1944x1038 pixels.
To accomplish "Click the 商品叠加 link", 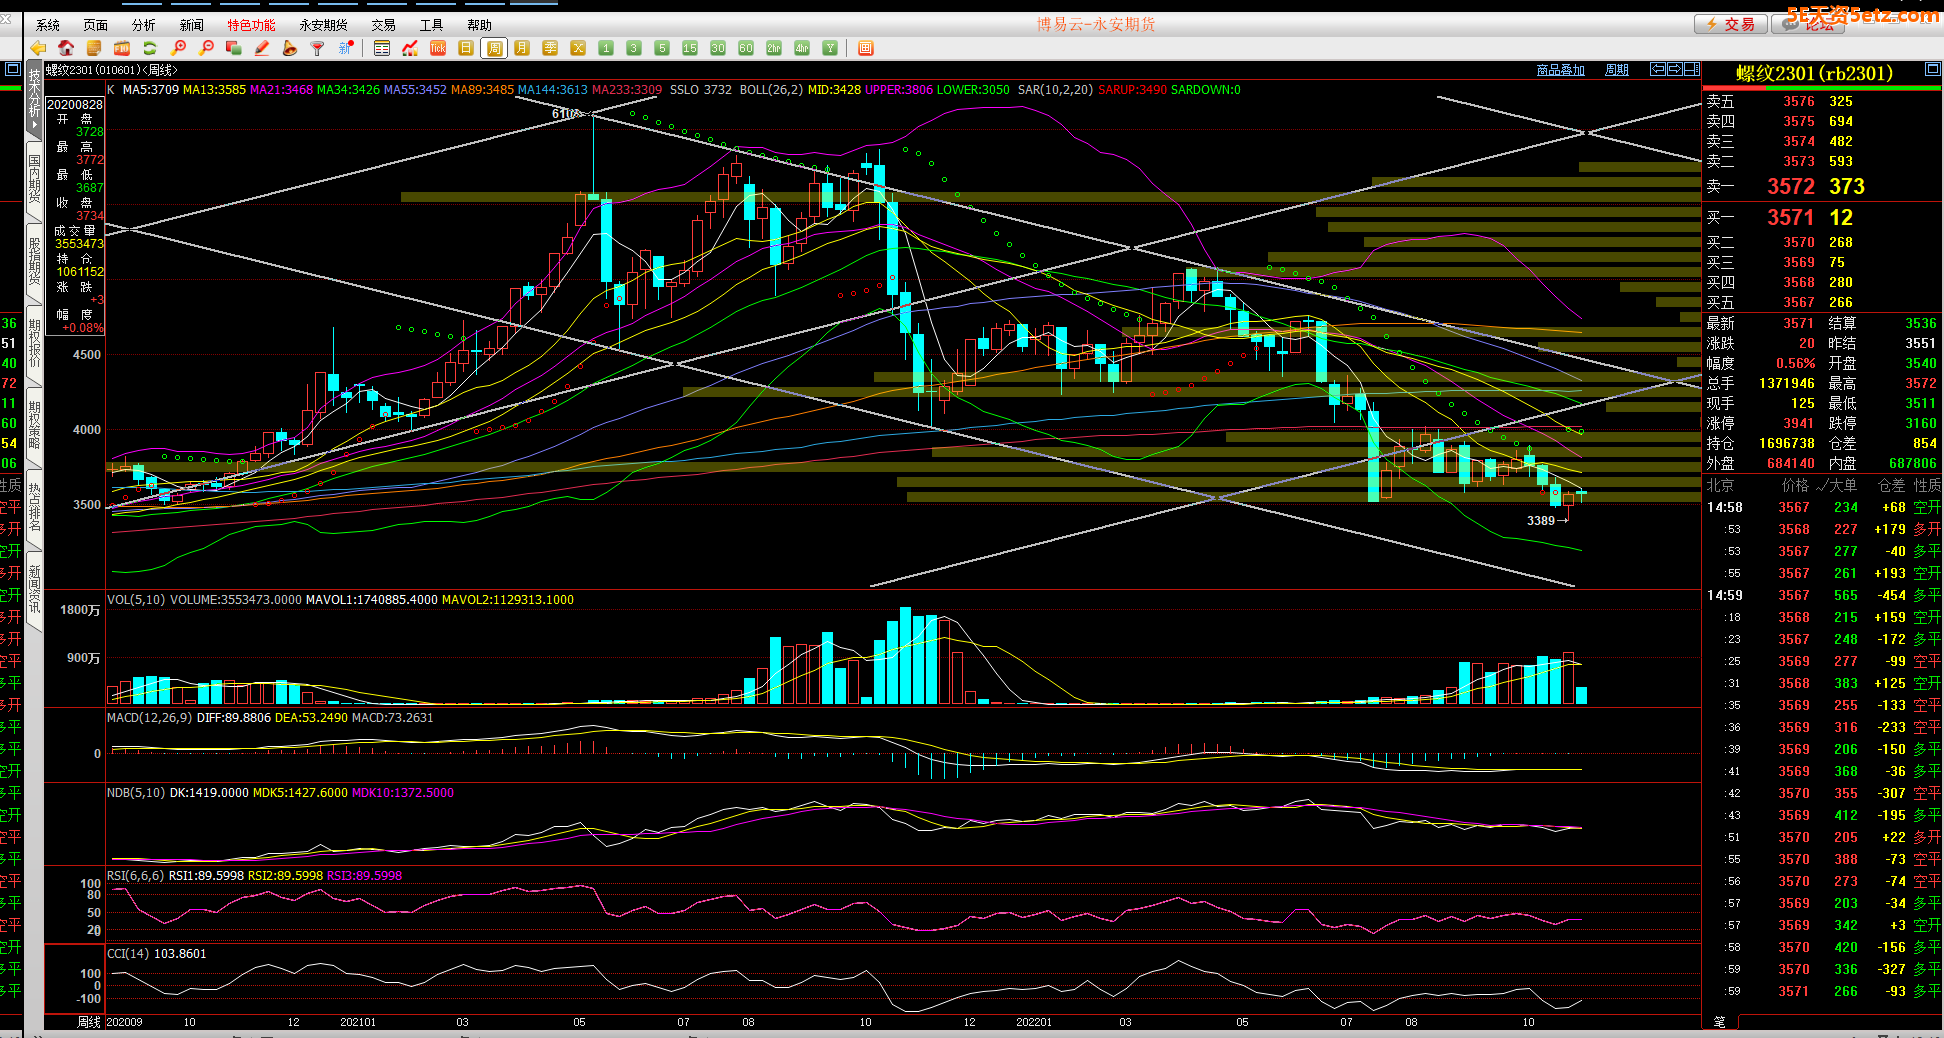I will pos(1560,70).
